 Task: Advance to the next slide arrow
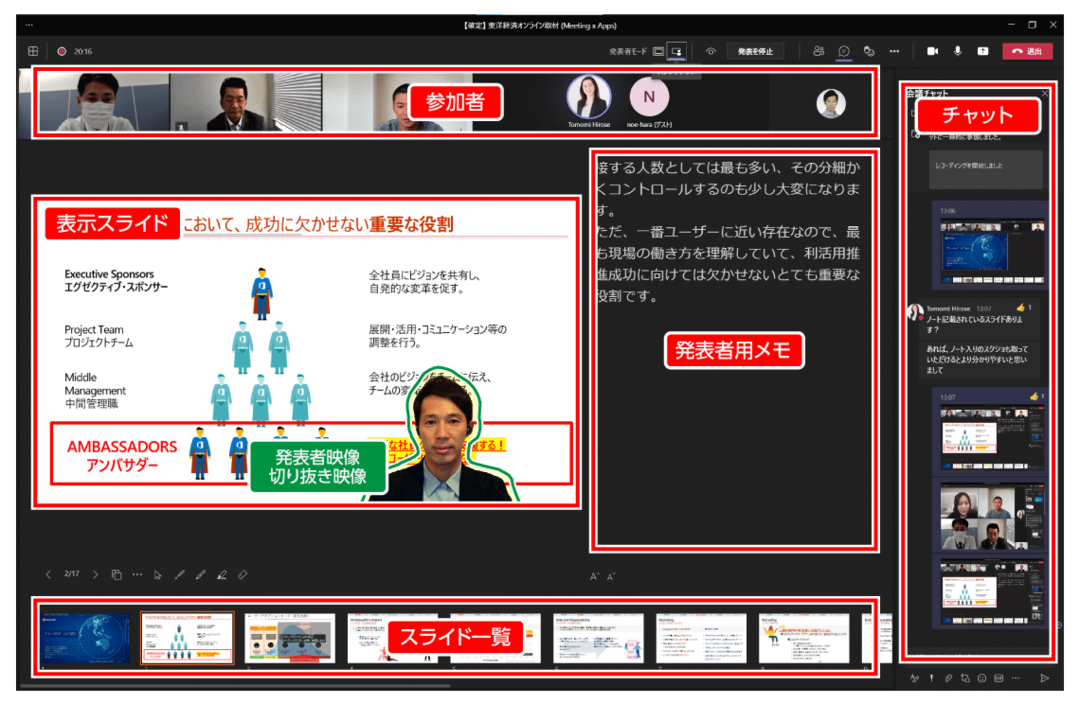coord(95,574)
